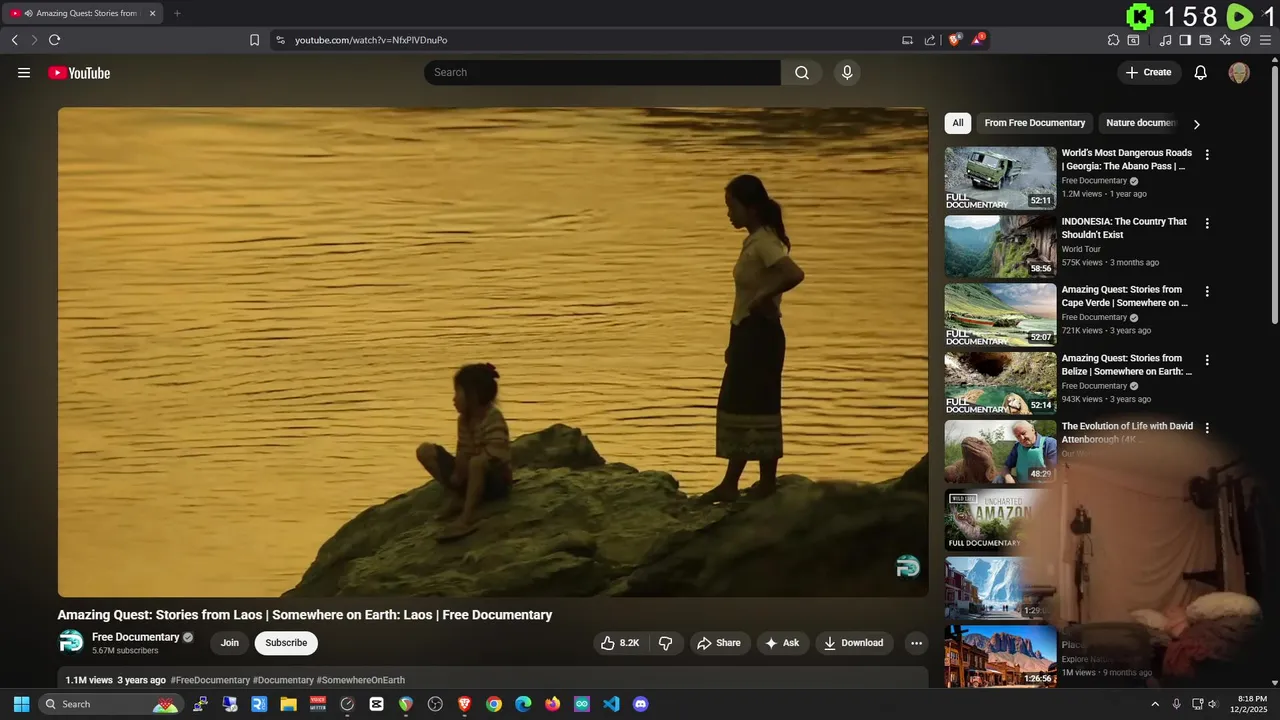Screen dimensions: 1280x720
Task: Open options for Belize video
Action: (1207, 360)
